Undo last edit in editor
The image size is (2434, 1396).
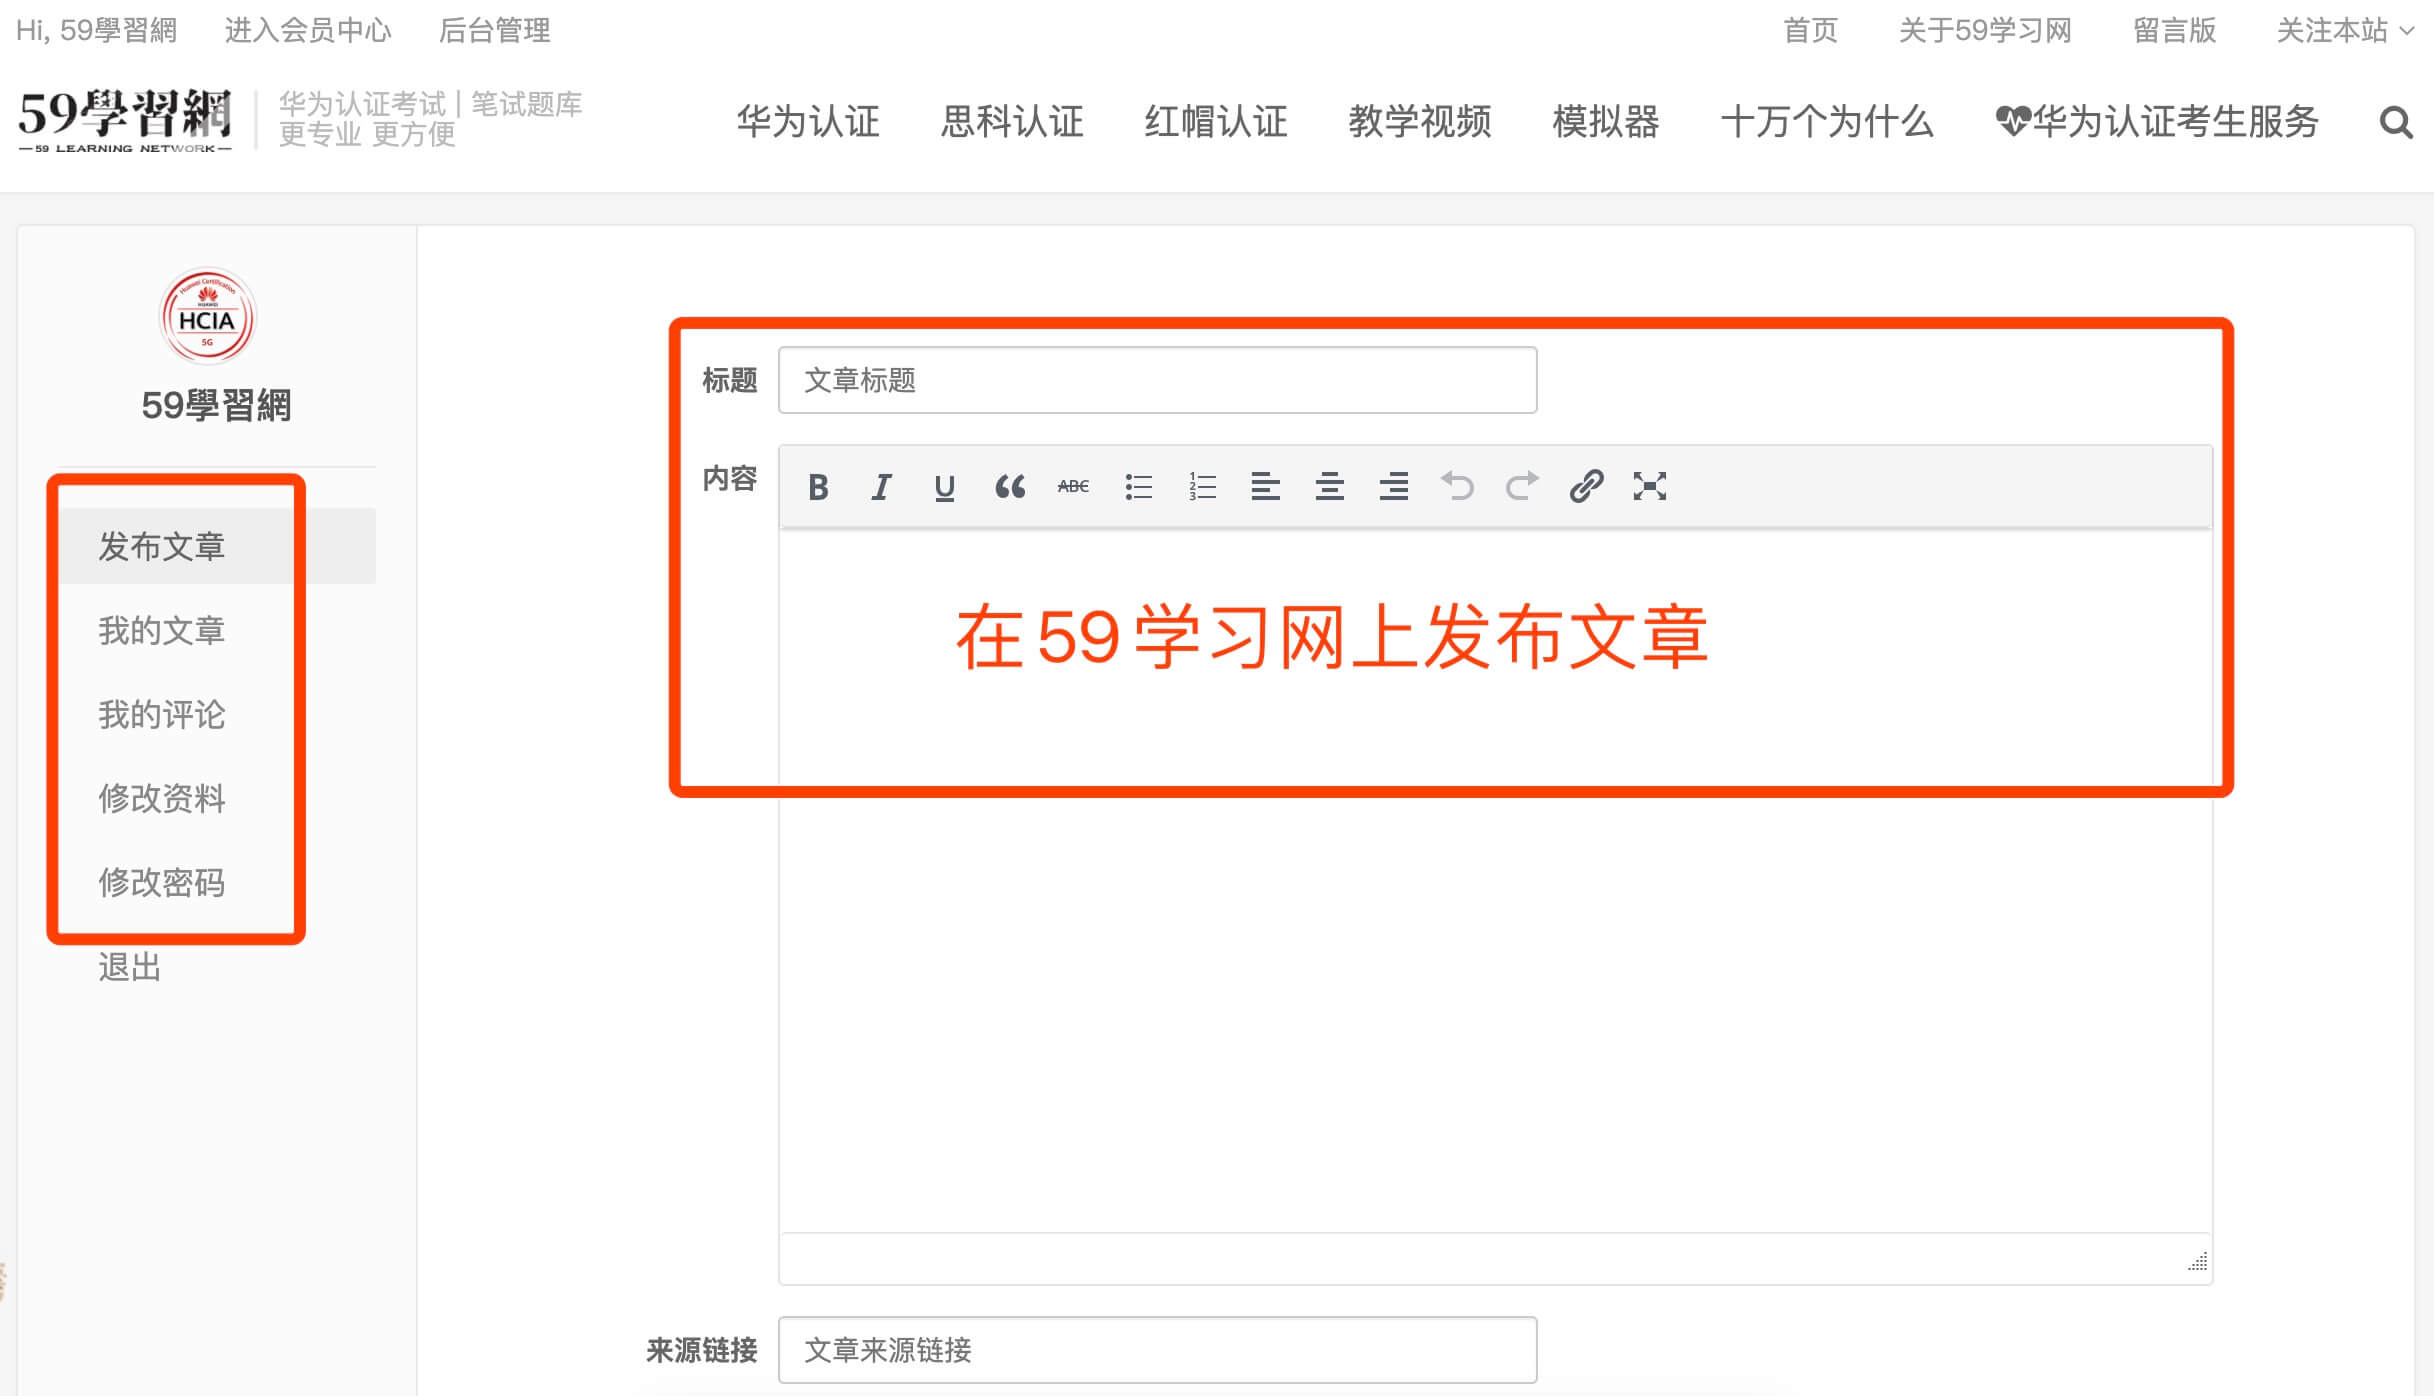click(x=1457, y=487)
